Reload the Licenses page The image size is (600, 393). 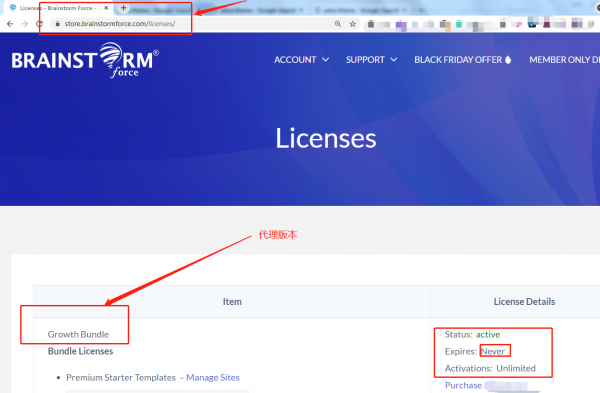39,24
